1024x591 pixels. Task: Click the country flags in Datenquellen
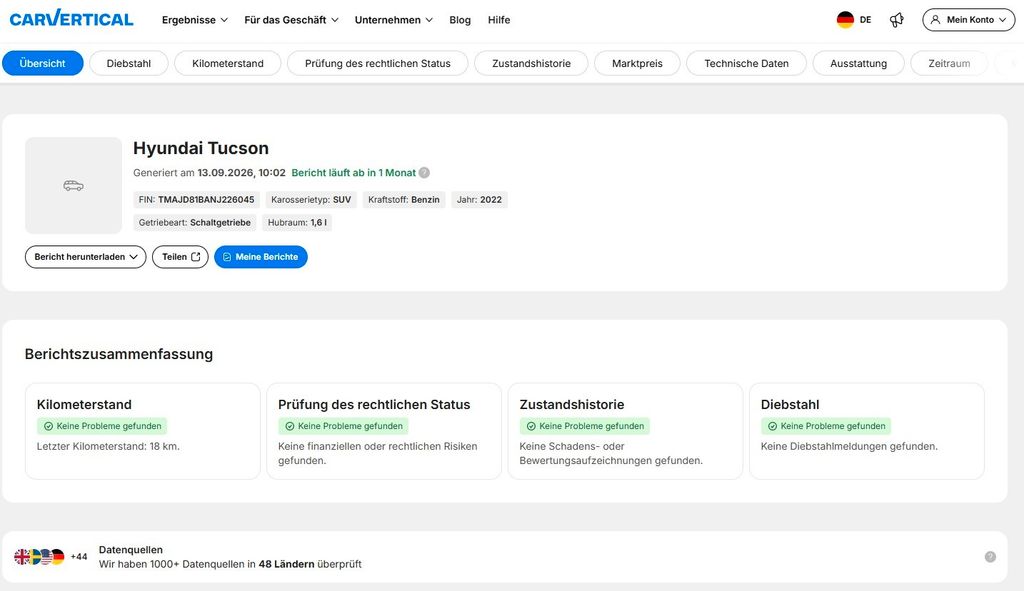[39, 556]
